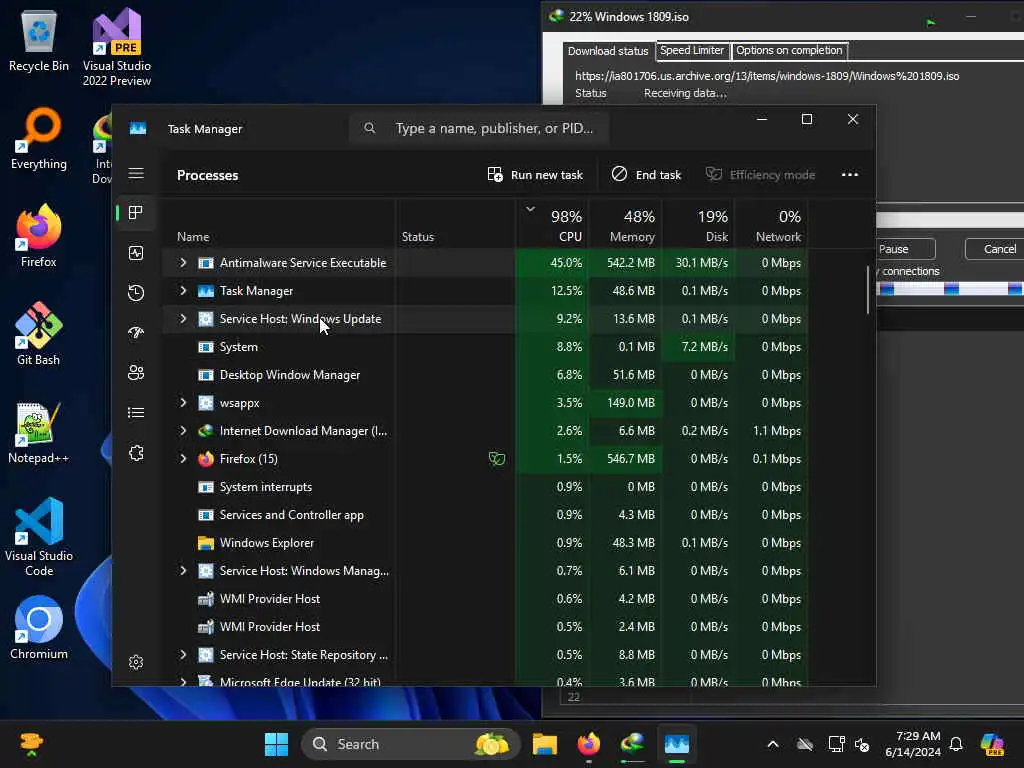Screen dimensions: 1024x768
Task: Expand Antimalware Service Executable process
Action: tap(183, 263)
